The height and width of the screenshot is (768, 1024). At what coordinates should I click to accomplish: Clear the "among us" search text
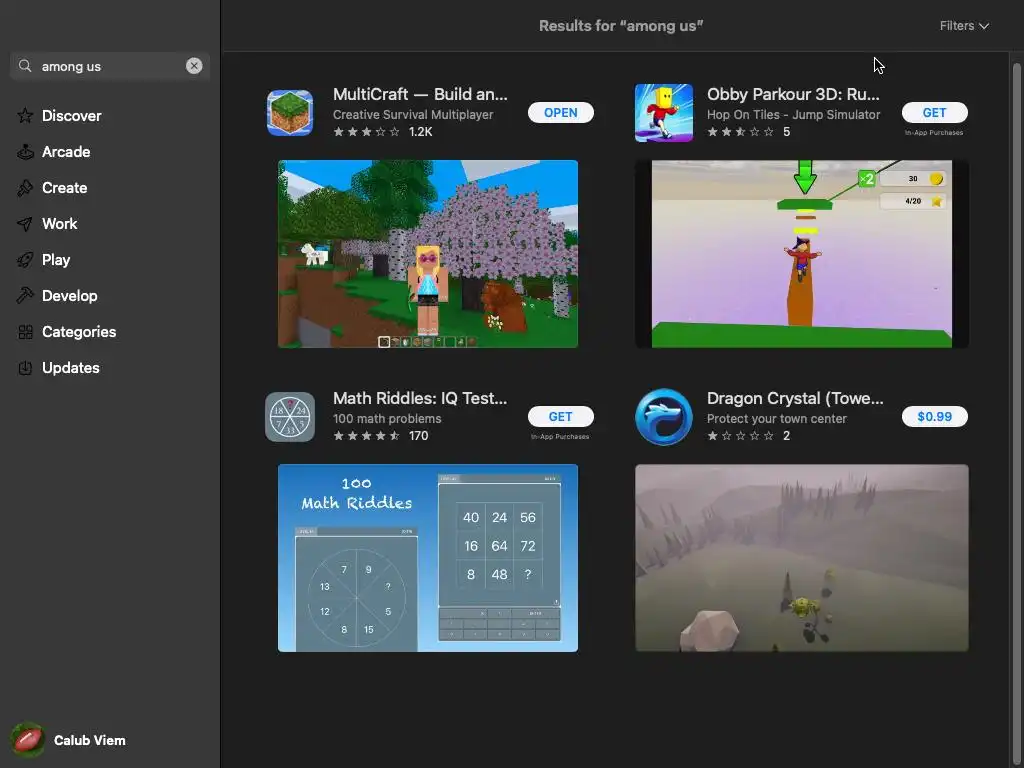[194, 66]
